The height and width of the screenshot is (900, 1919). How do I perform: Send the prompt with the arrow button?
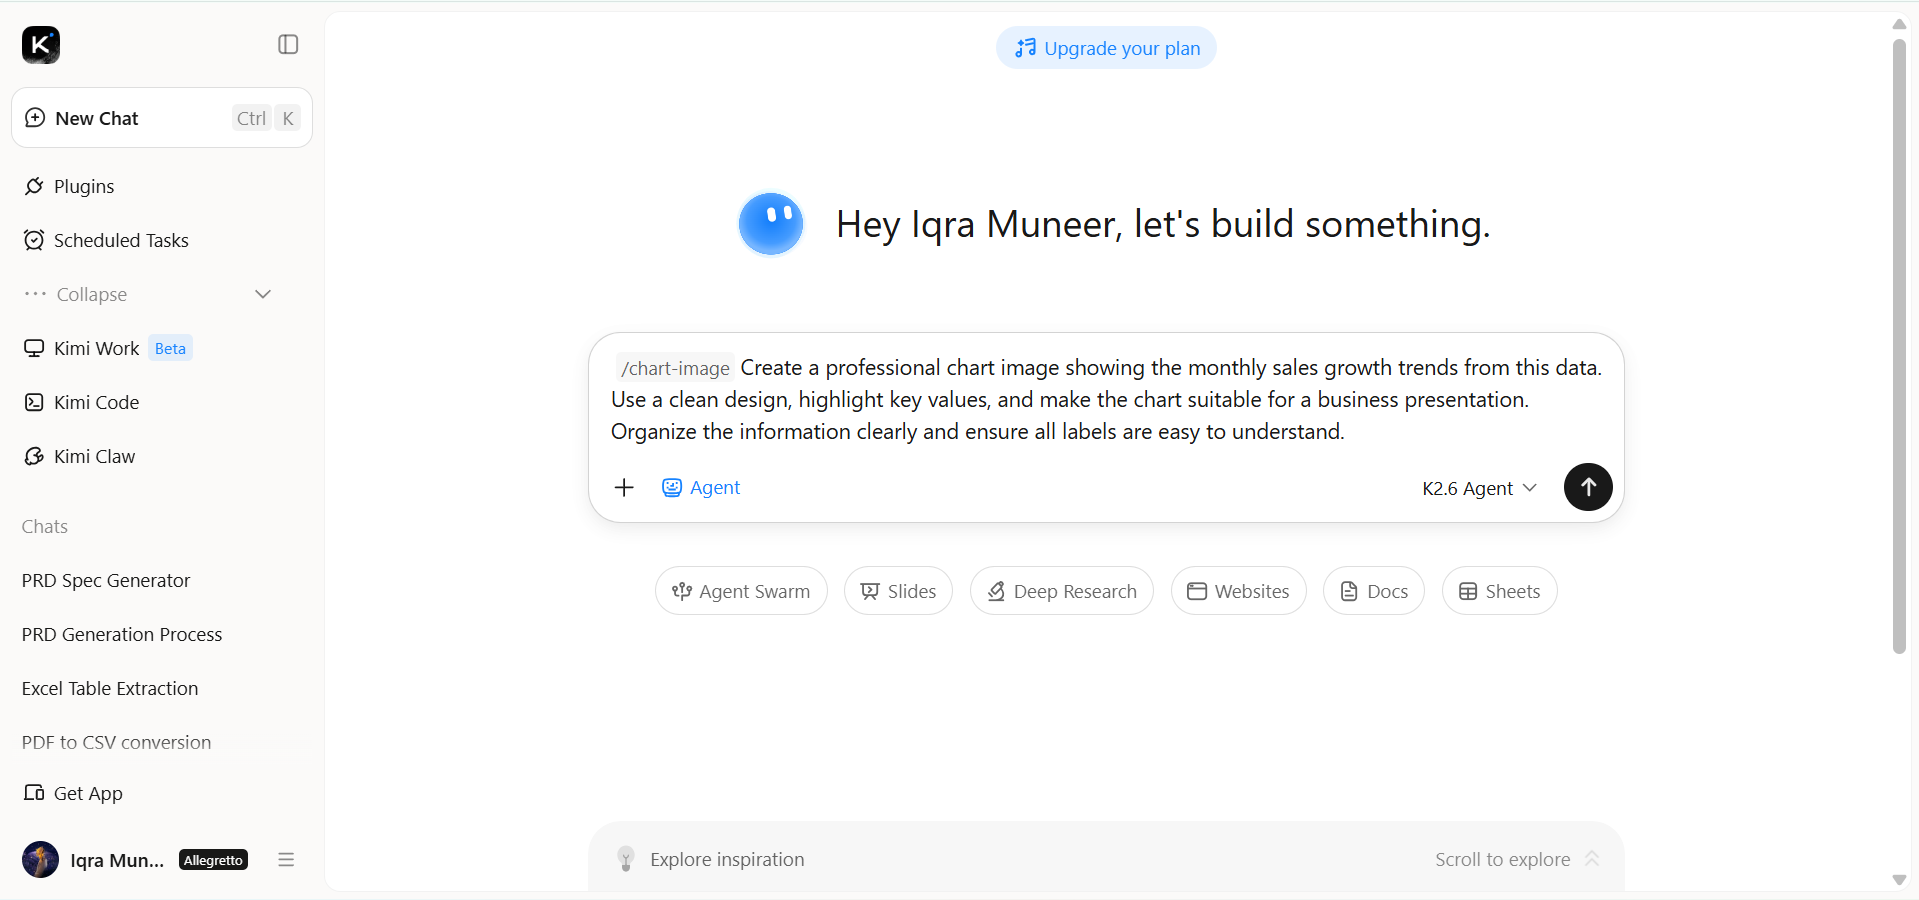[1588, 487]
